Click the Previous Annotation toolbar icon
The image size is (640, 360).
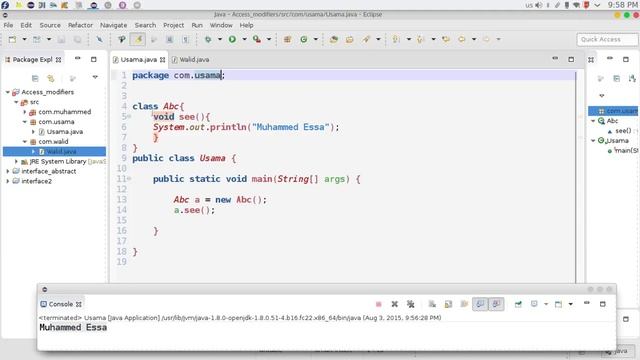421,39
